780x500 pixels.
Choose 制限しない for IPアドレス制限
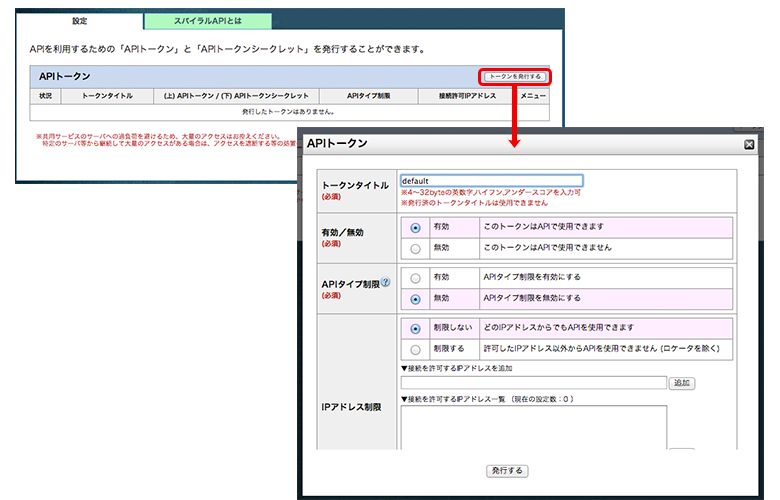coord(415,328)
